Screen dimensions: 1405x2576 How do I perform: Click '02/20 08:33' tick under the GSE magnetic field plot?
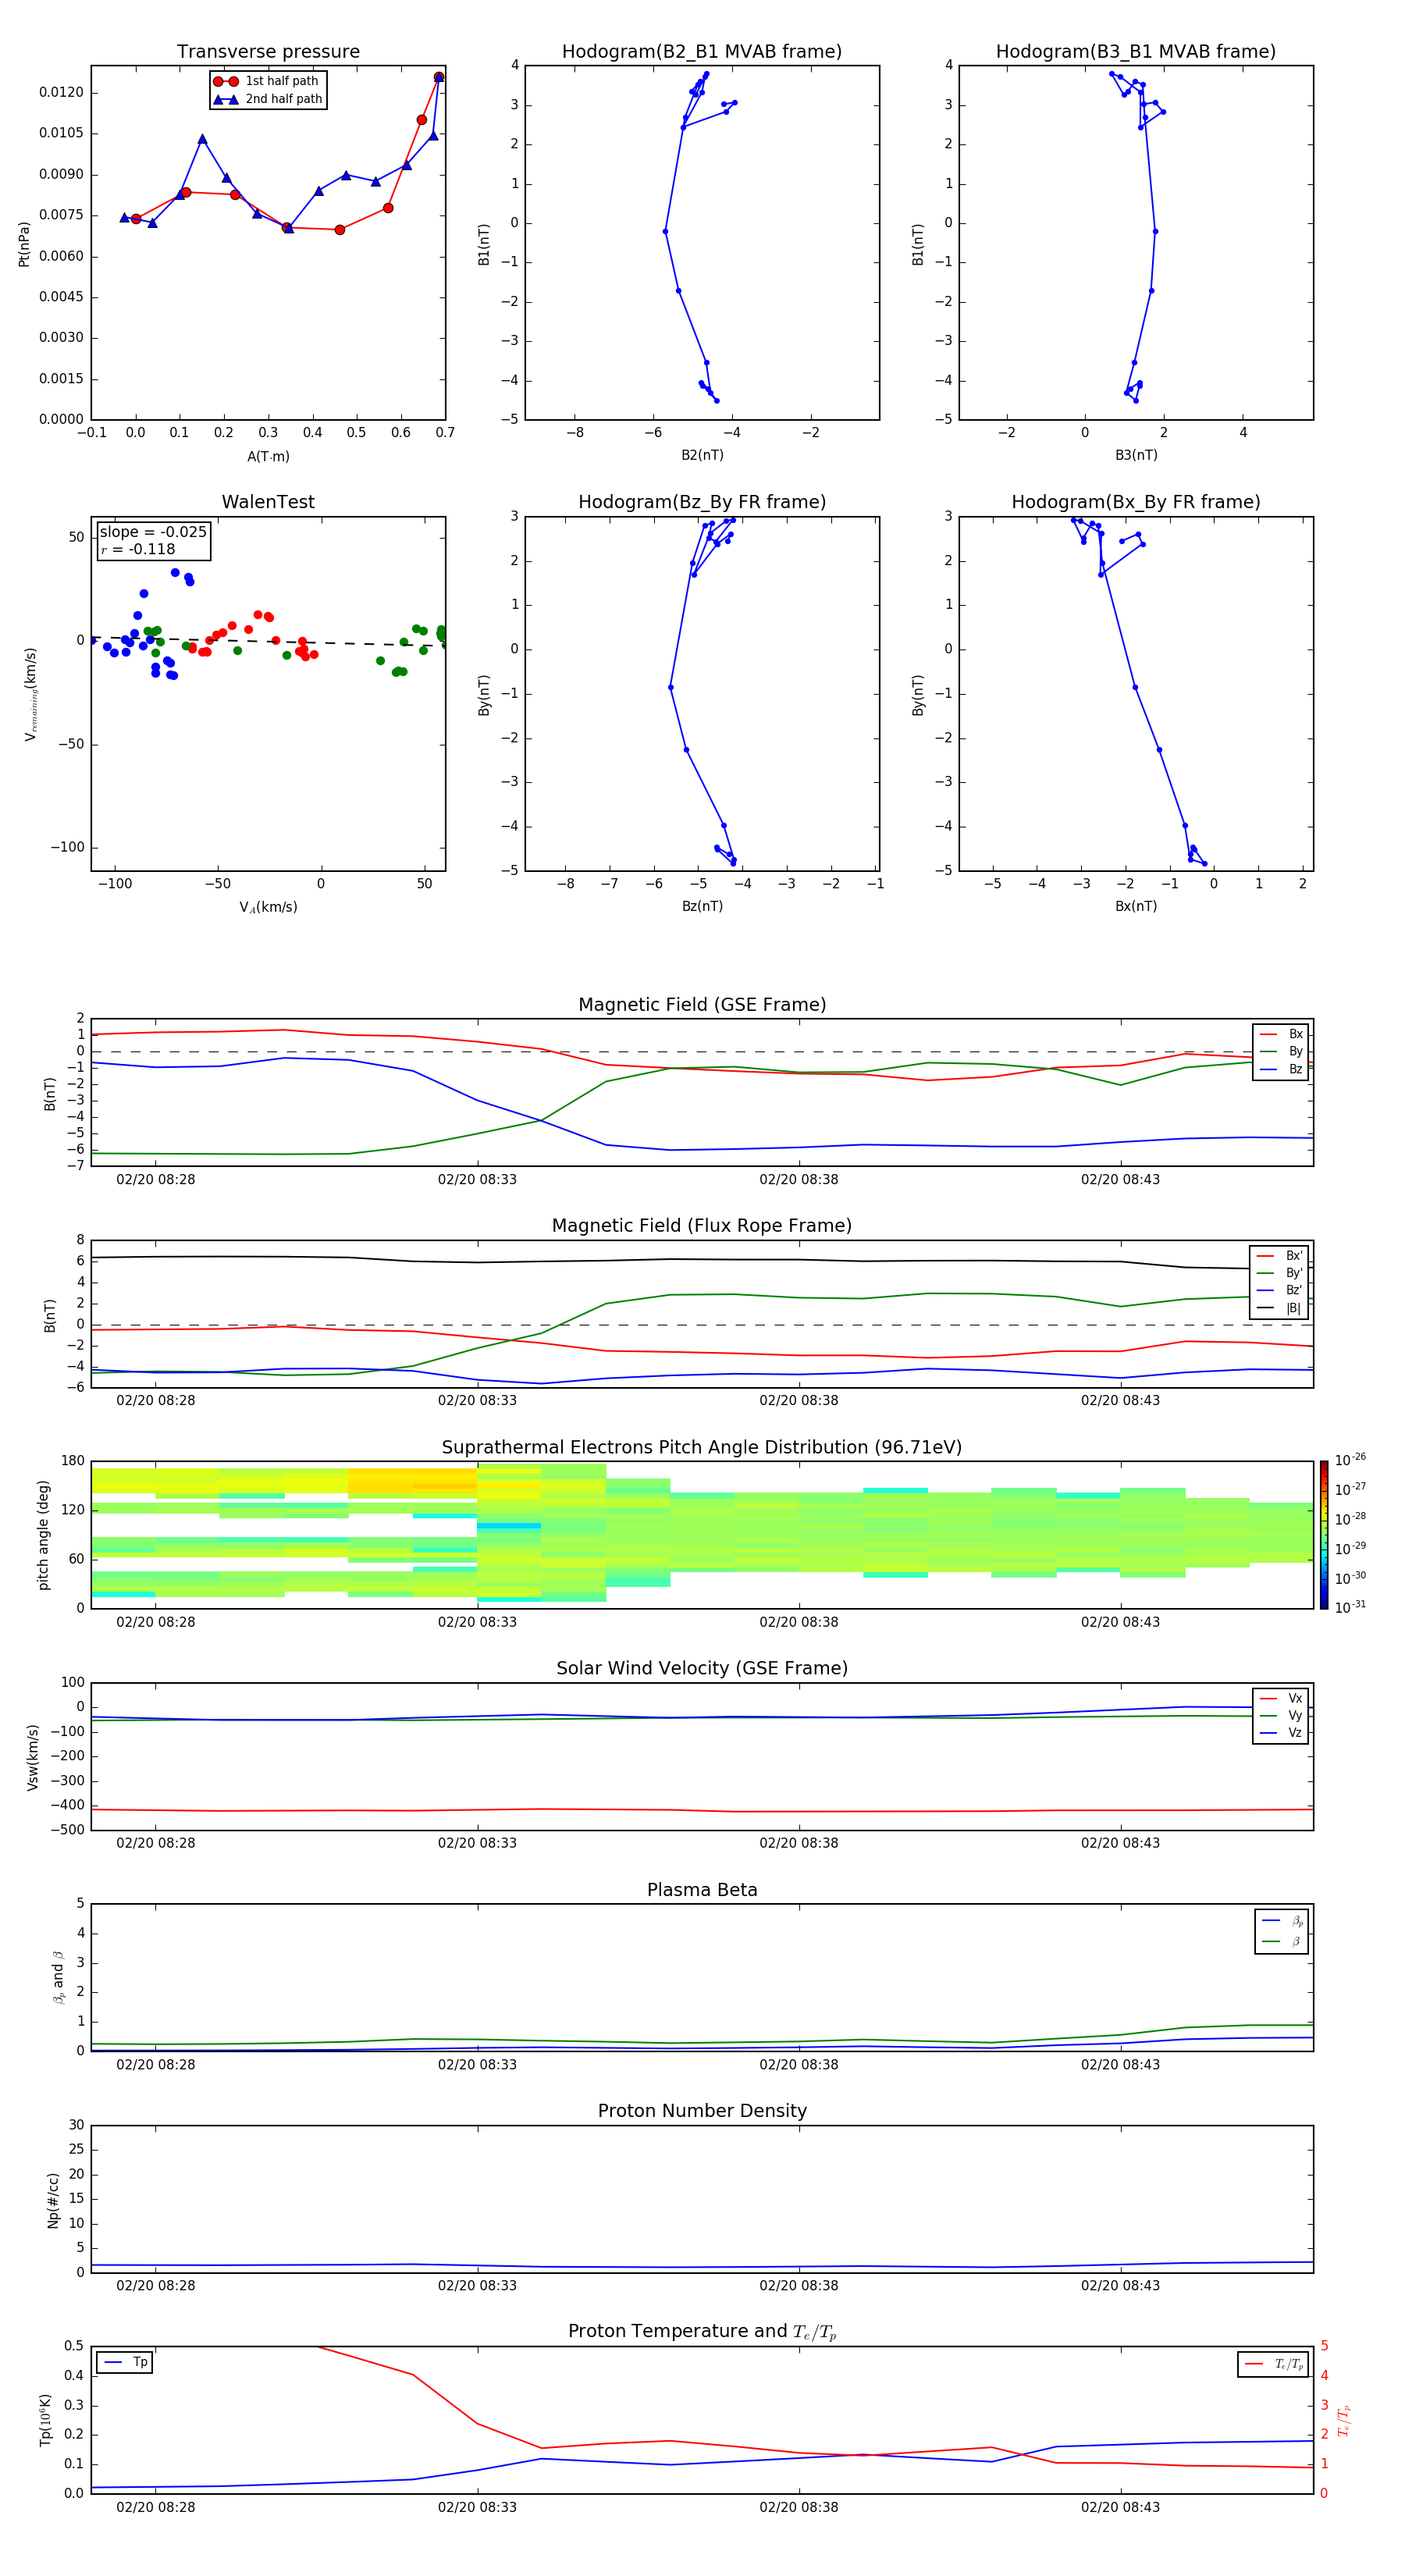click(477, 1180)
